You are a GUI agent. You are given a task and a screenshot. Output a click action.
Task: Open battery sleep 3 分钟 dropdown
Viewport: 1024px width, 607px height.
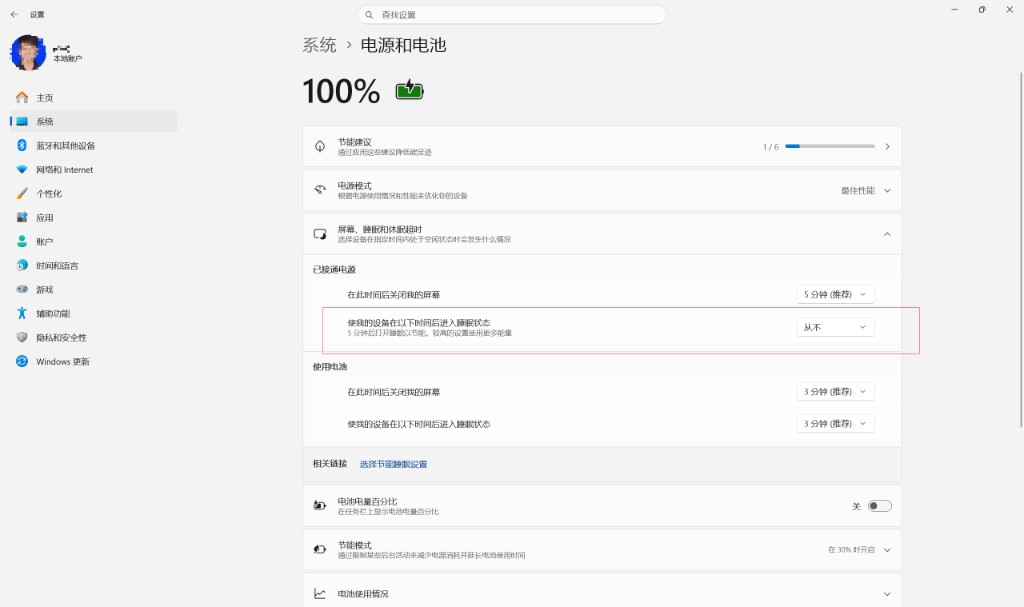835,424
